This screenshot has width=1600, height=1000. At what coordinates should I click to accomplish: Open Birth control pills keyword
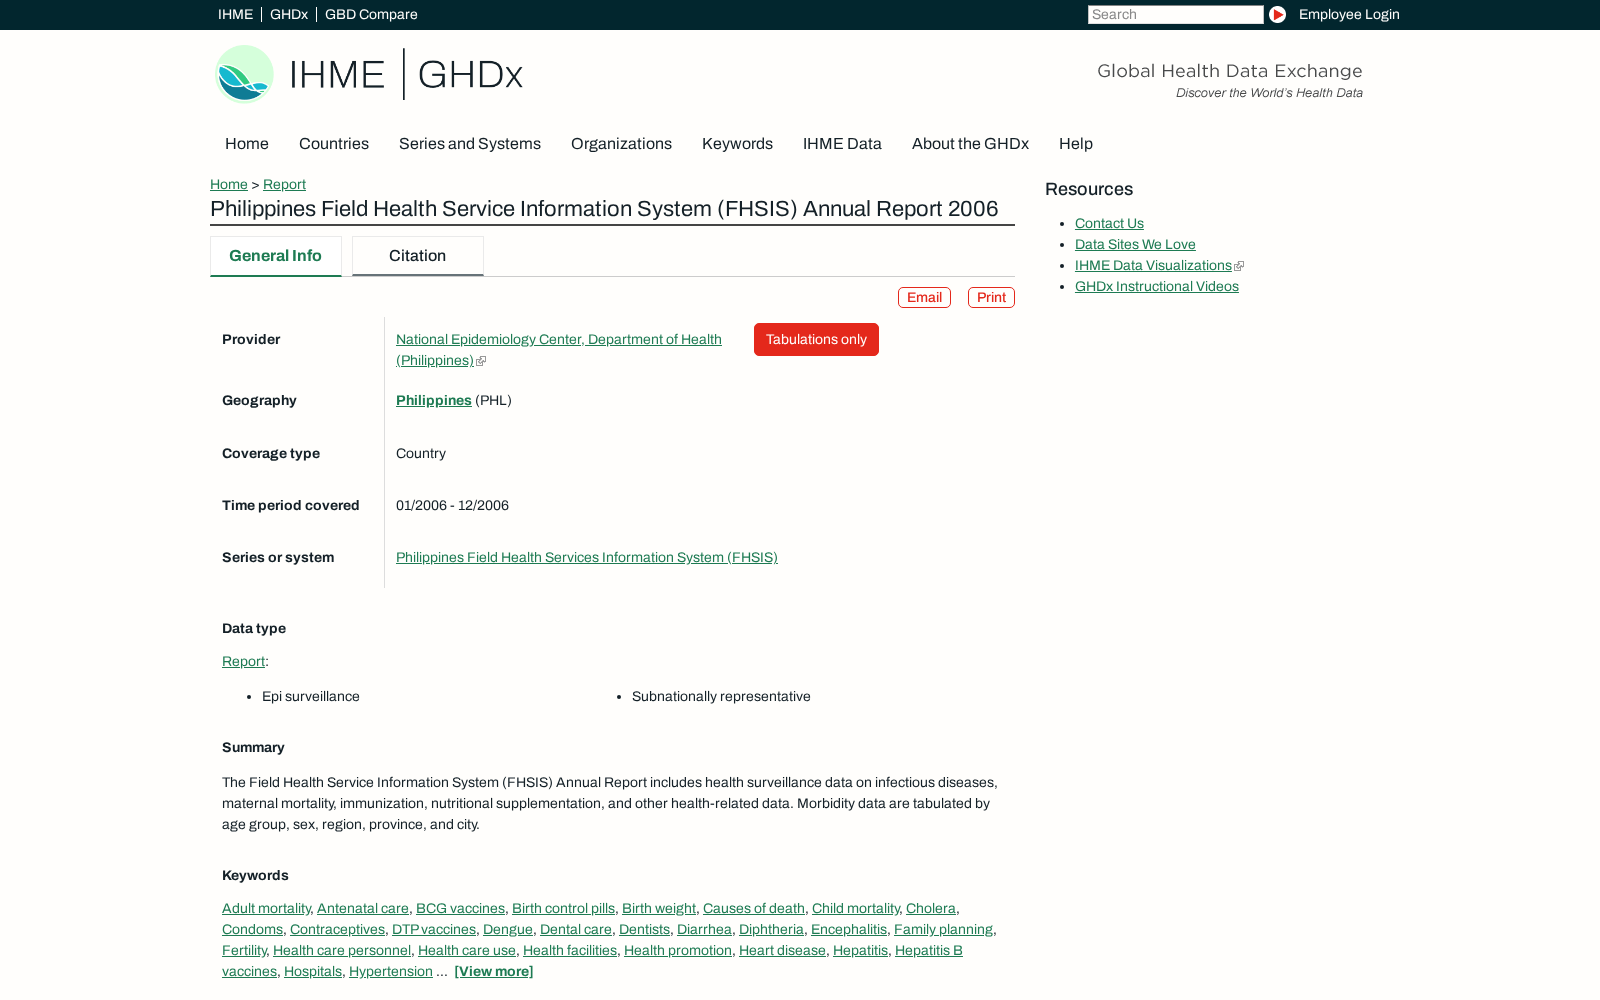[x=563, y=908]
